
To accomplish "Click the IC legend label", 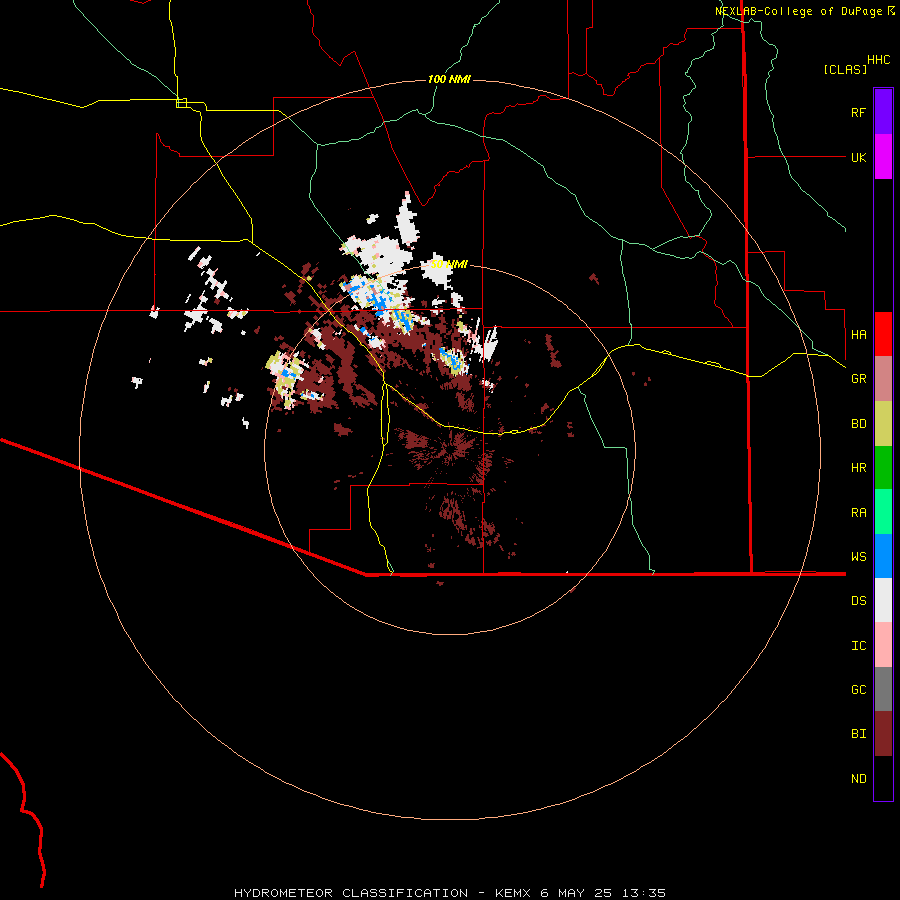I will (x=858, y=646).
